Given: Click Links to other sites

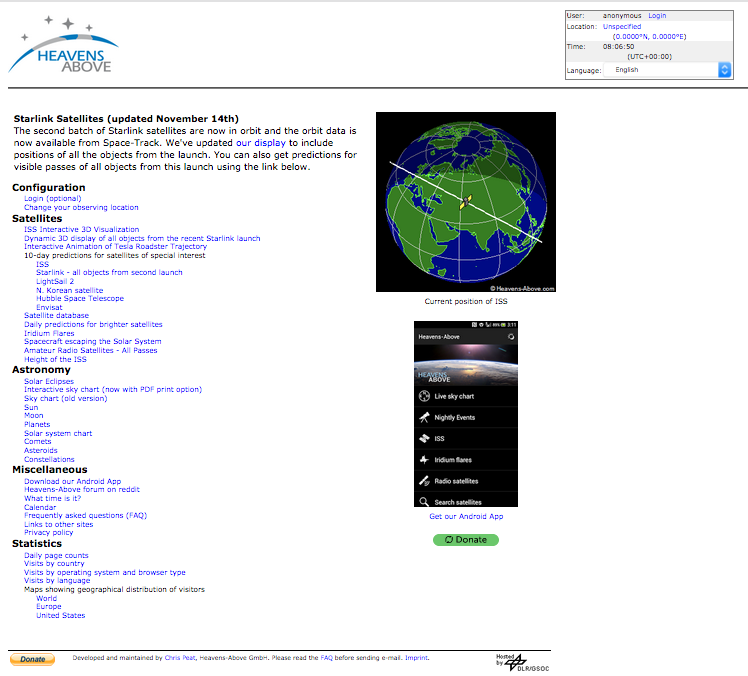Looking at the screenshot, I should tap(59, 525).
